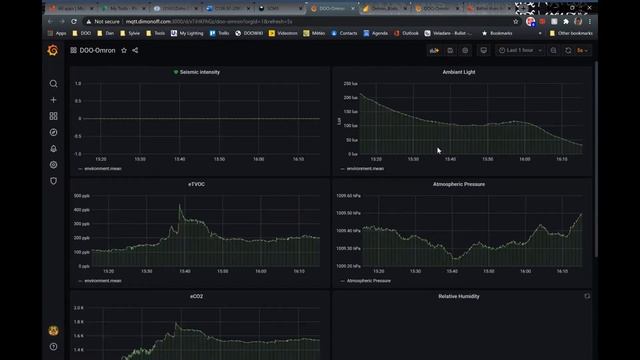Save the dashboard with the disk icon
The image size is (640, 360).
point(450,50)
